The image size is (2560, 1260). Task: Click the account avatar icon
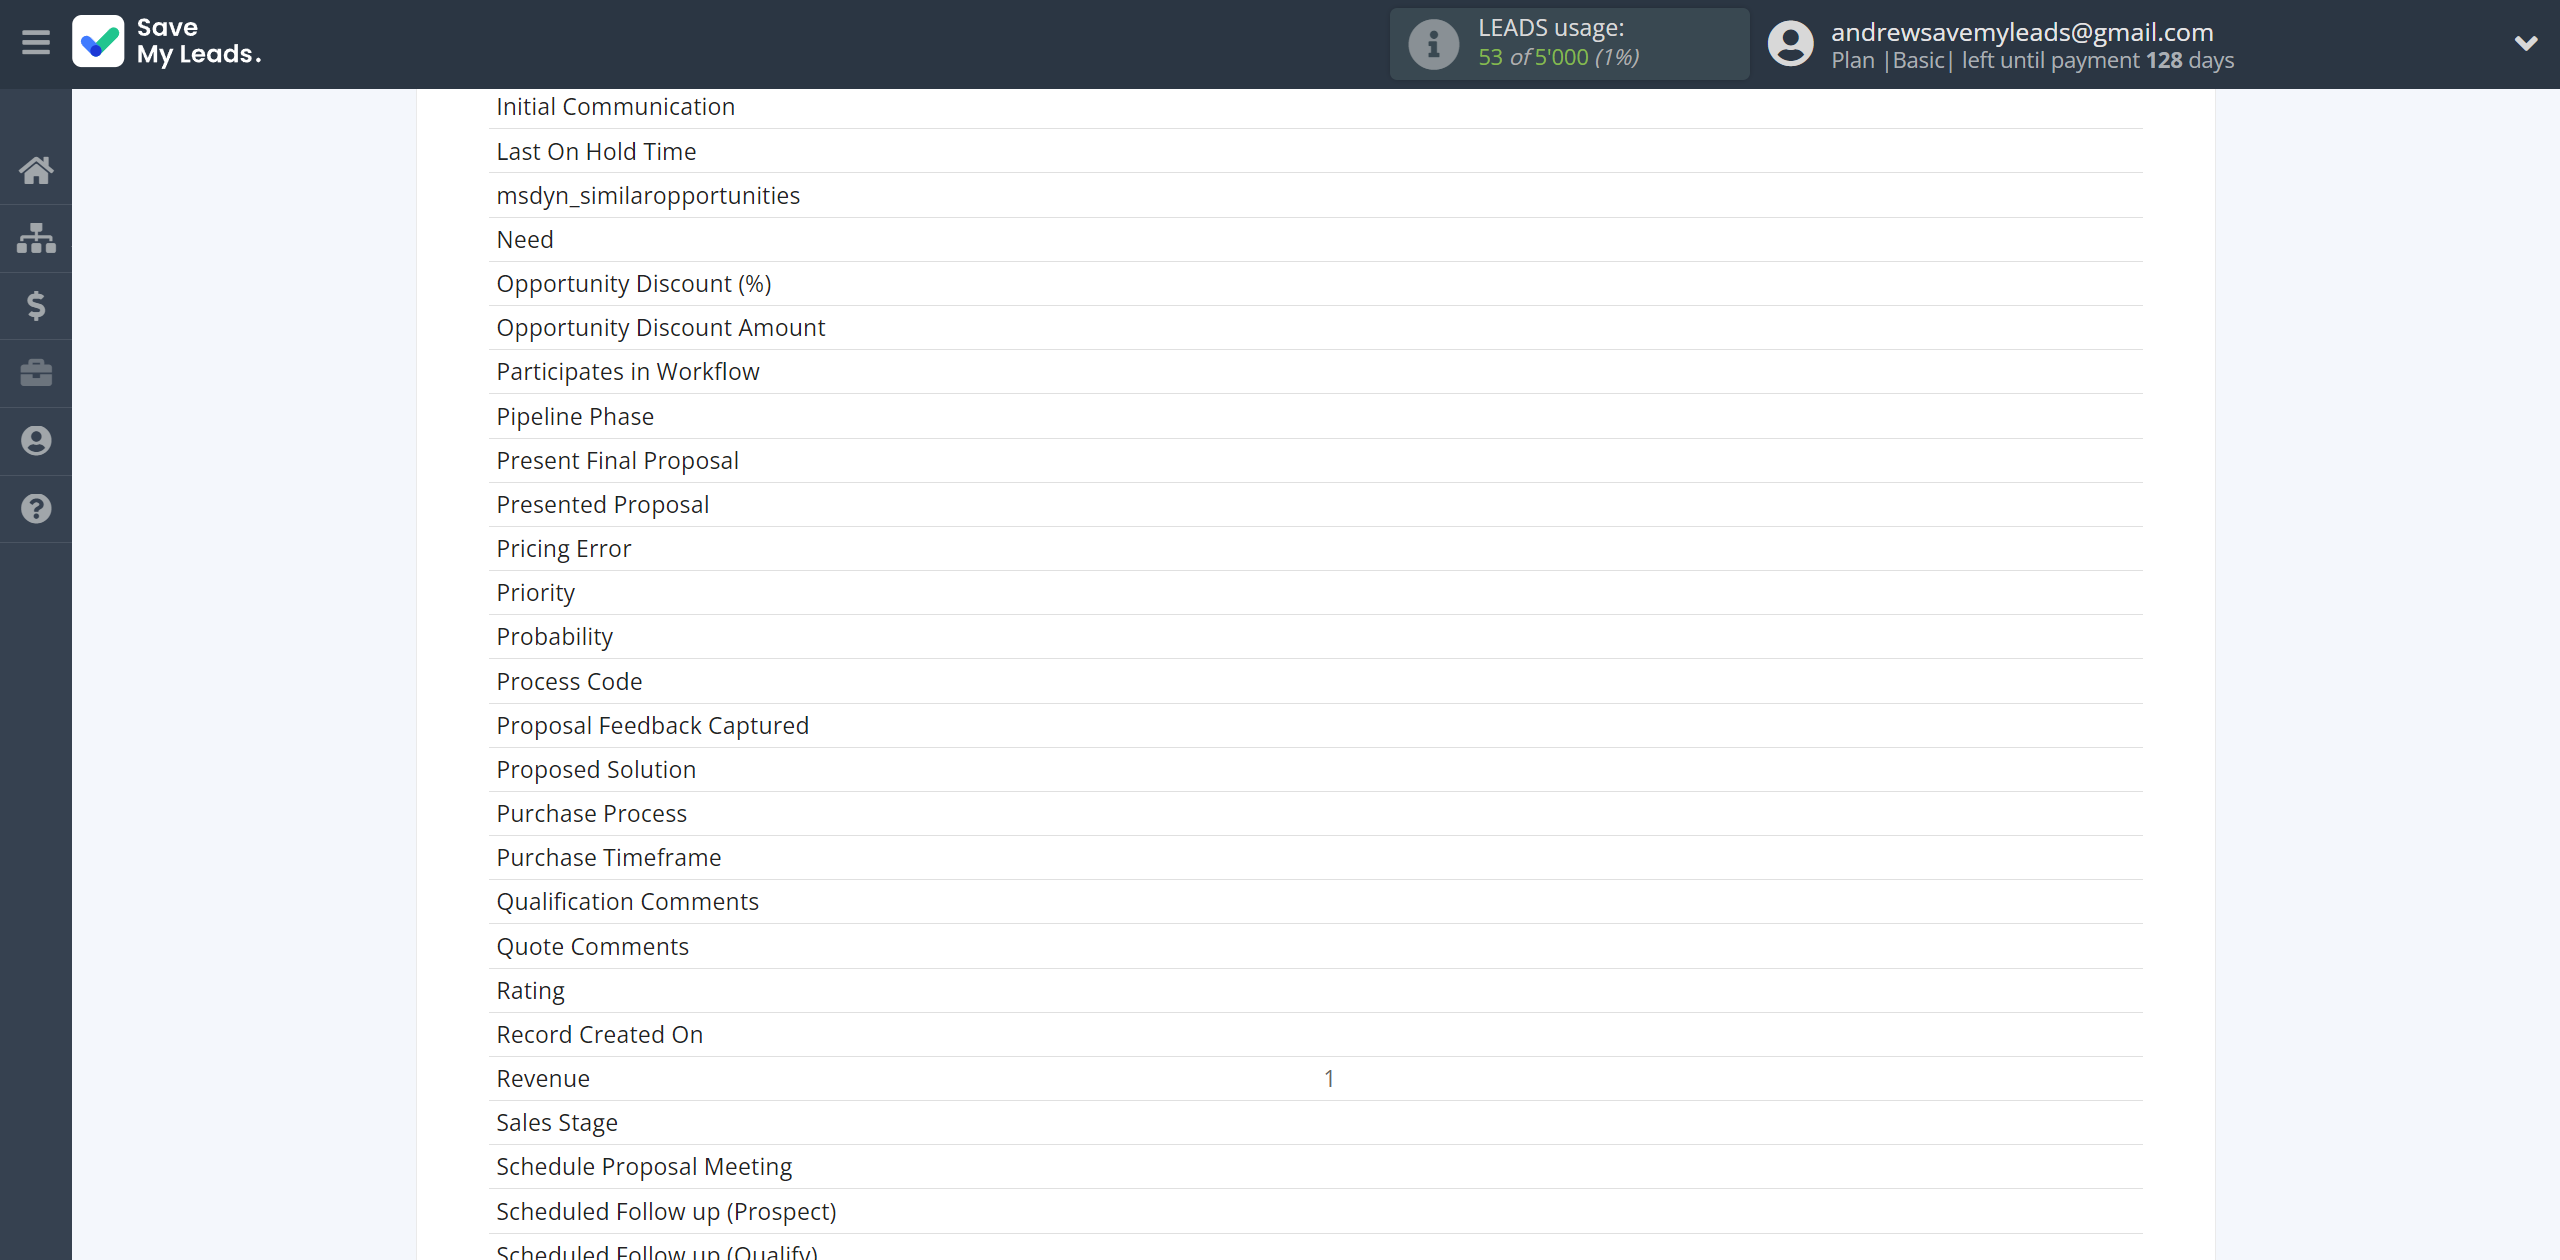point(1790,44)
